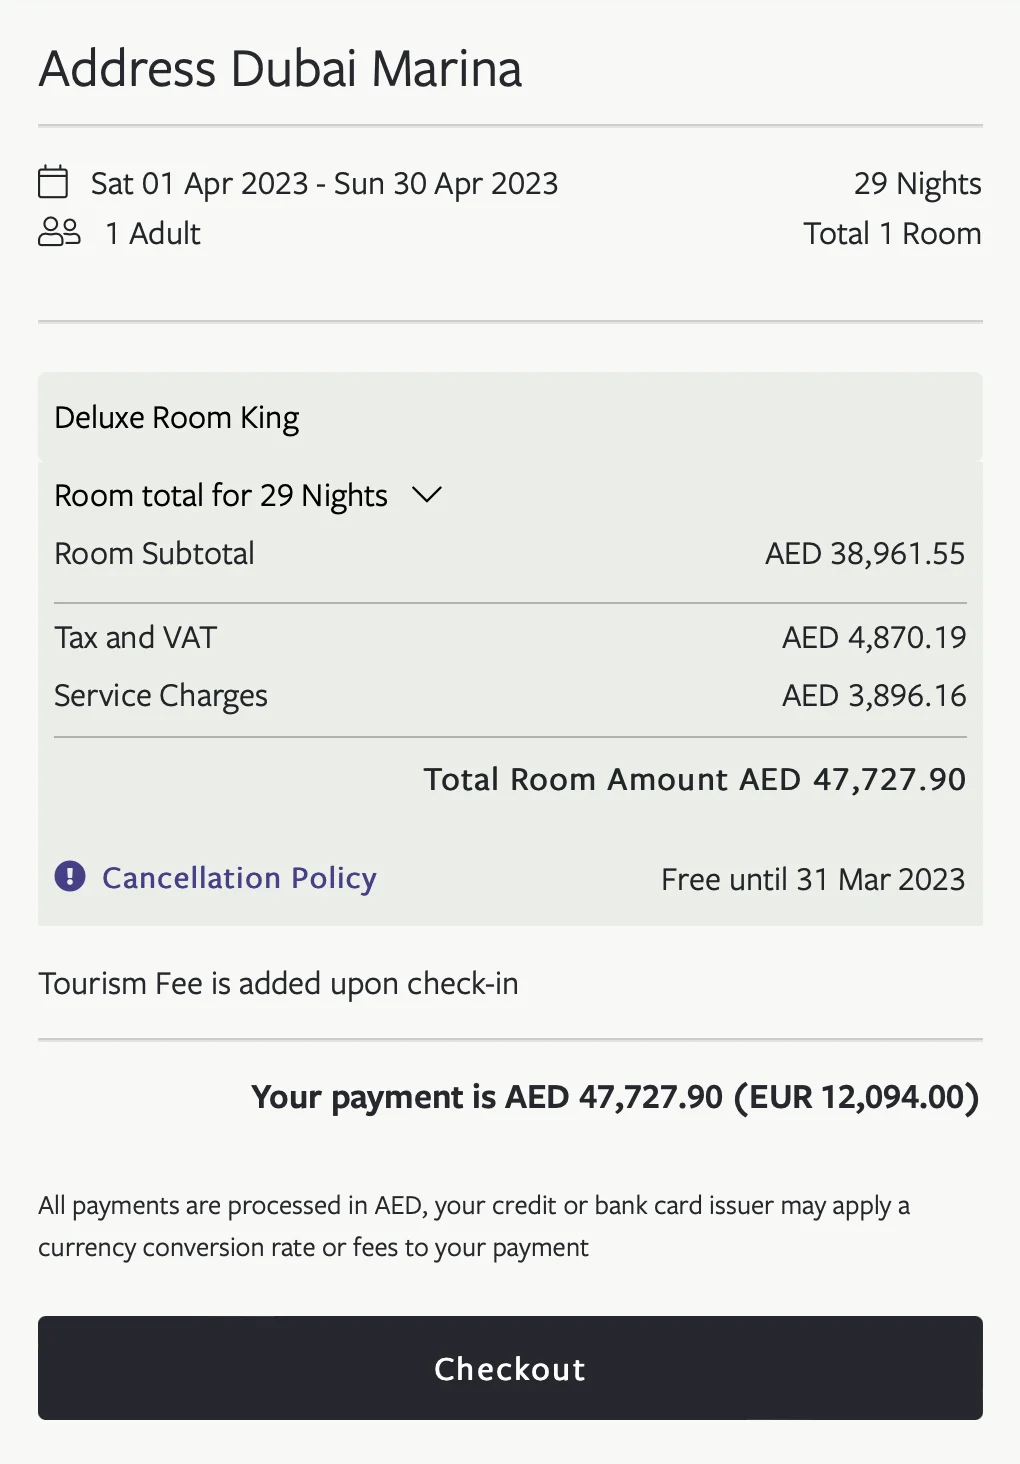The width and height of the screenshot is (1020, 1464).
Task: Click the calendar icon beside stay dates
Action: [x=53, y=183]
